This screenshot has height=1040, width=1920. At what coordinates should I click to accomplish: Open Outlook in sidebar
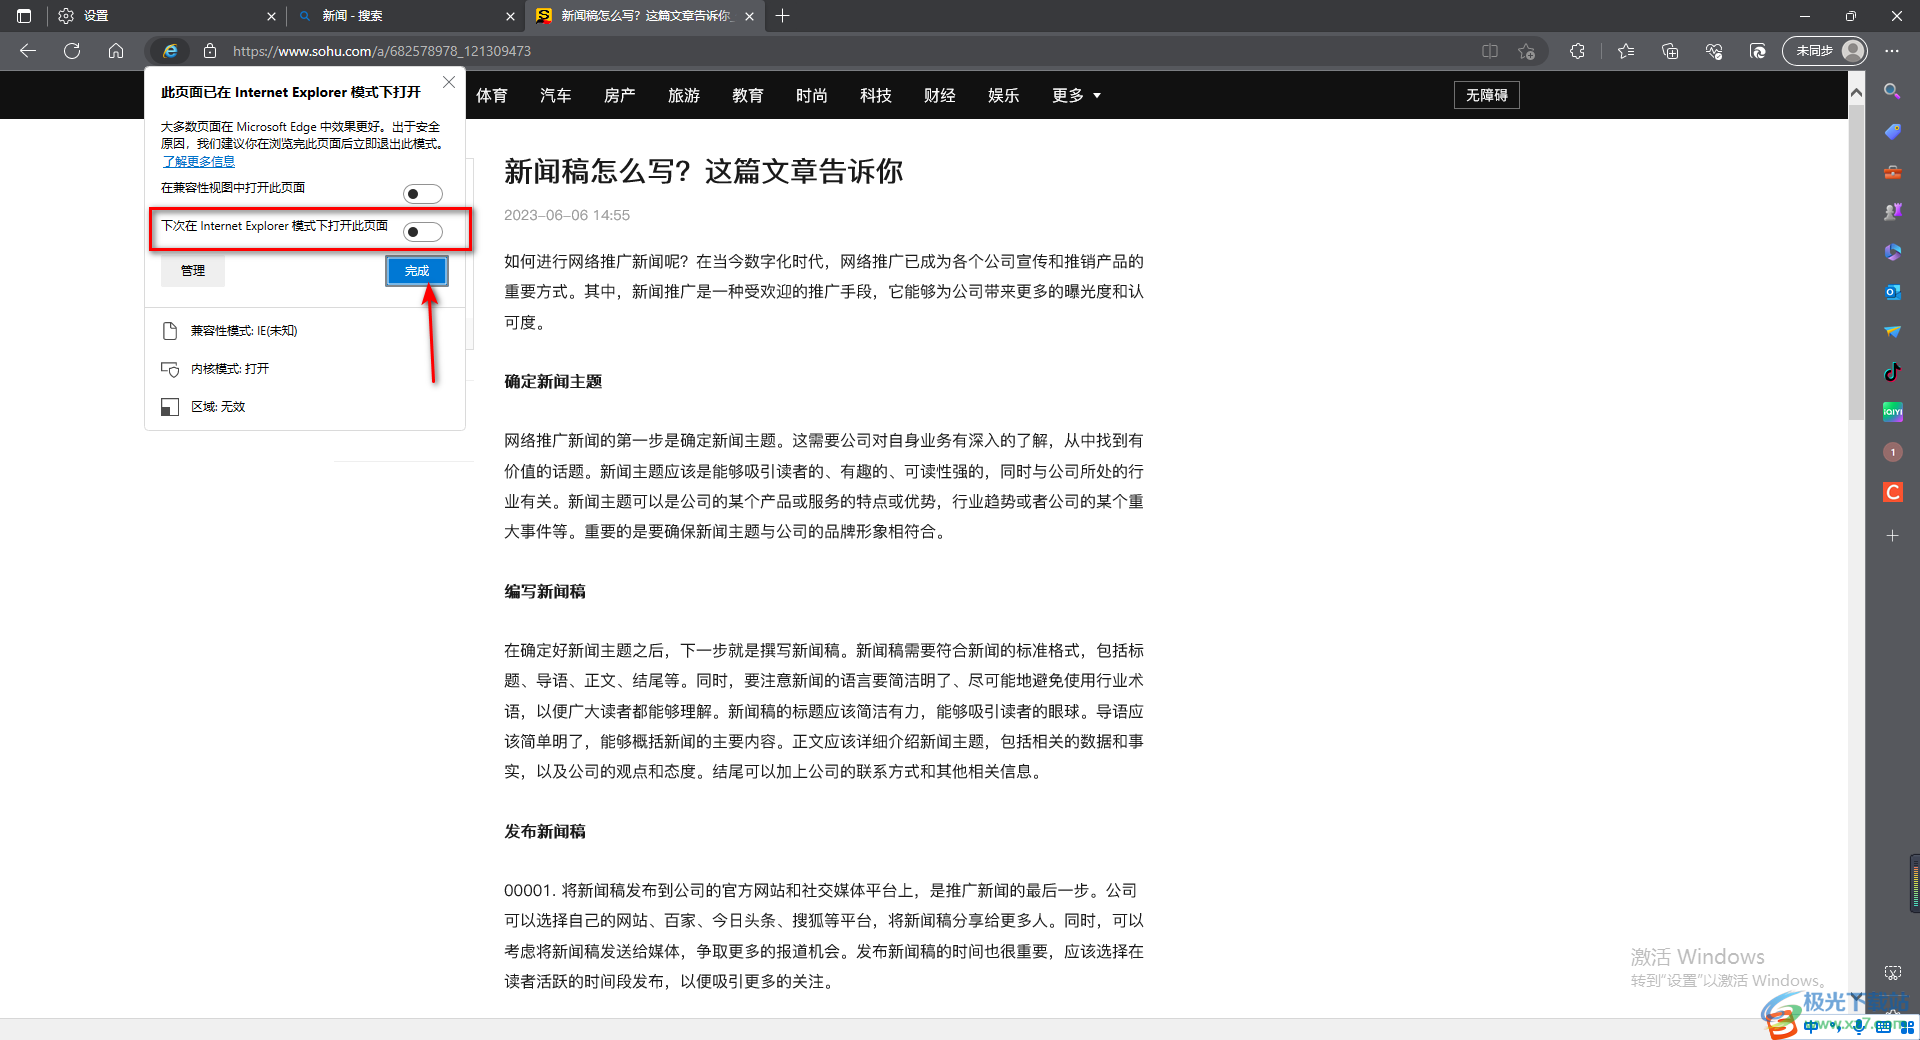coord(1892,292)
